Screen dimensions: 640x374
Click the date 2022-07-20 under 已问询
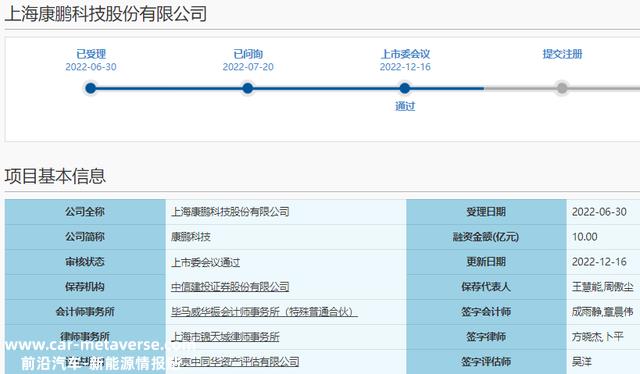click(248, 67)
